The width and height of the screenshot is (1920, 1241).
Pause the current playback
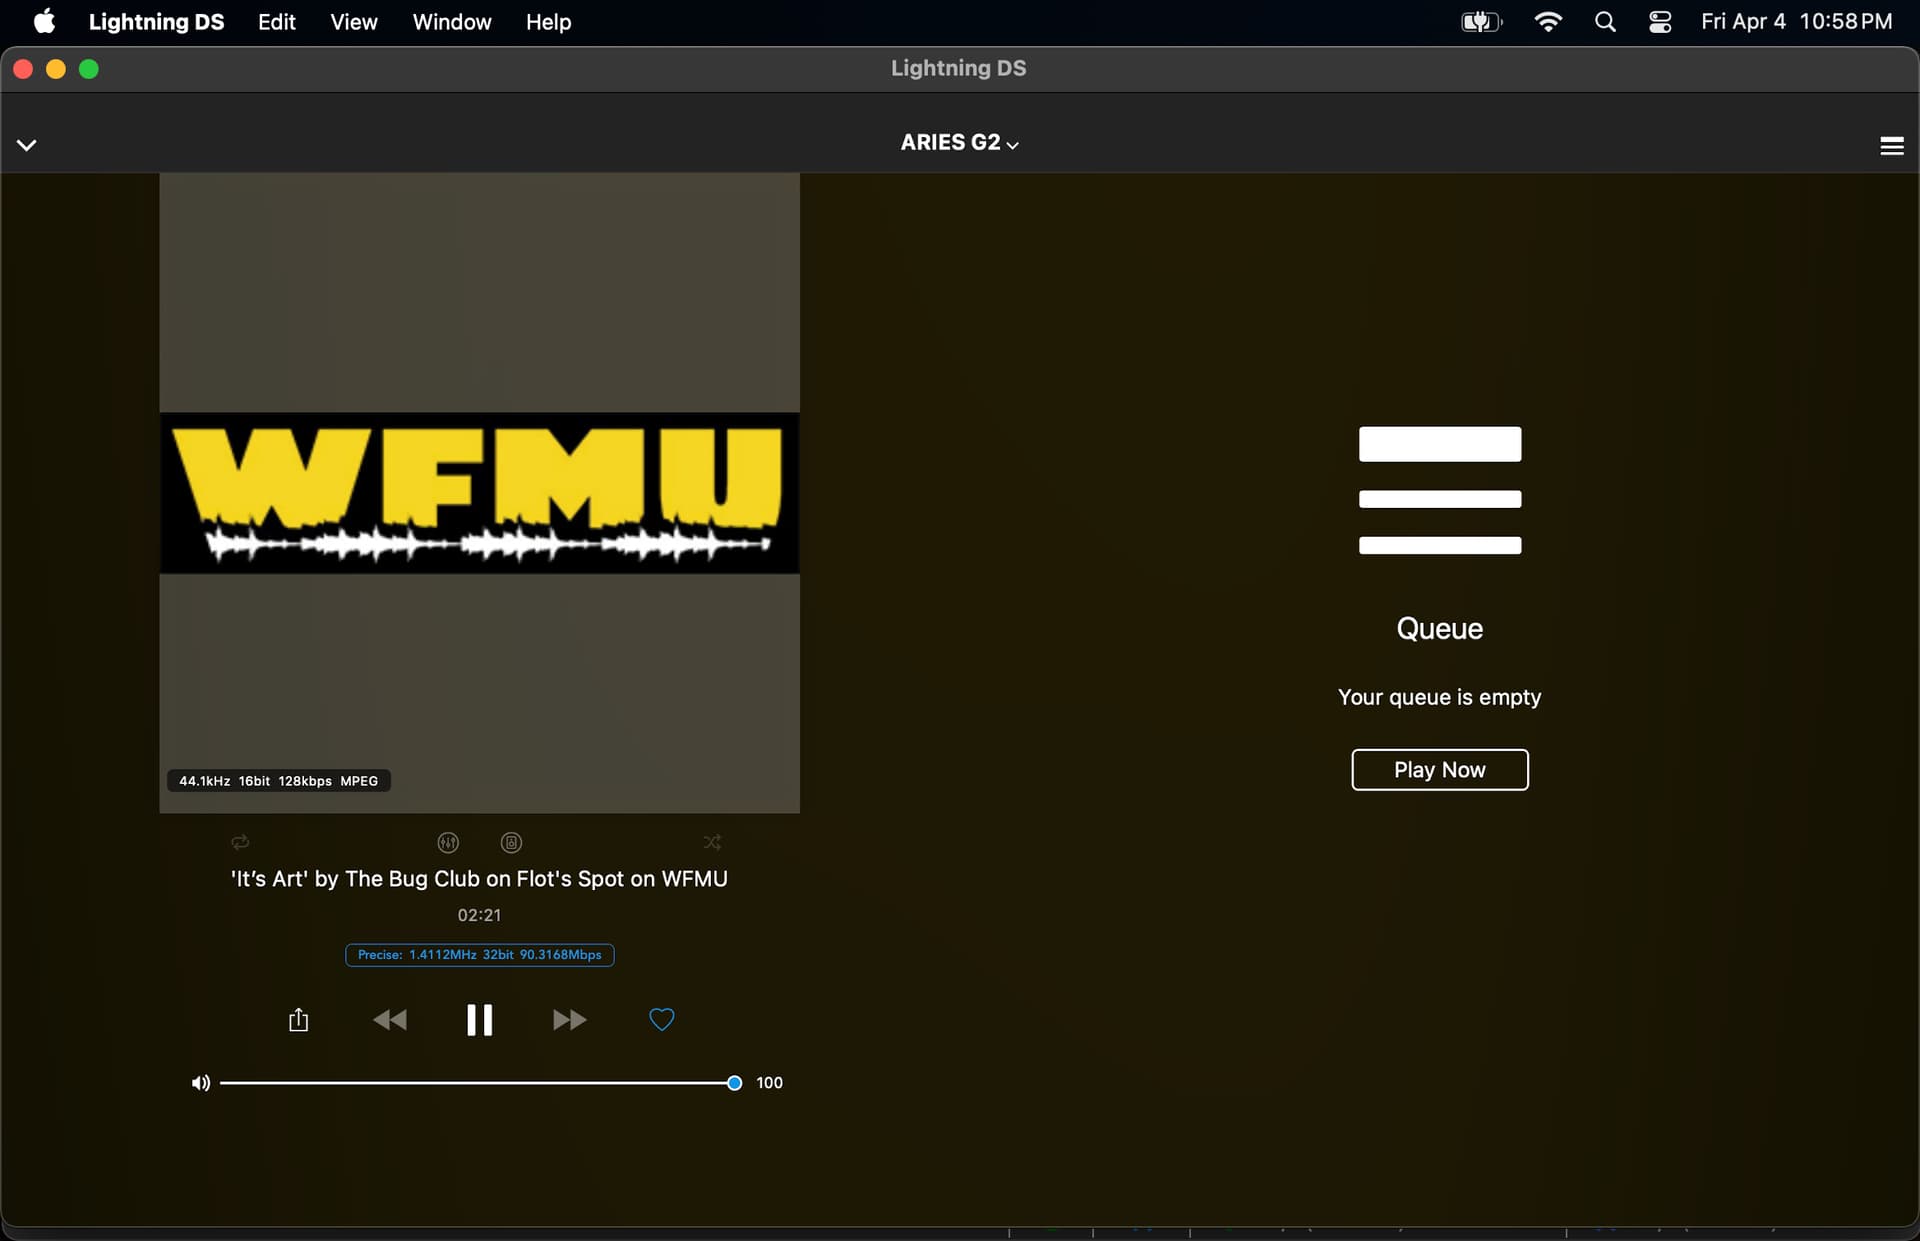coord(479,1020)
